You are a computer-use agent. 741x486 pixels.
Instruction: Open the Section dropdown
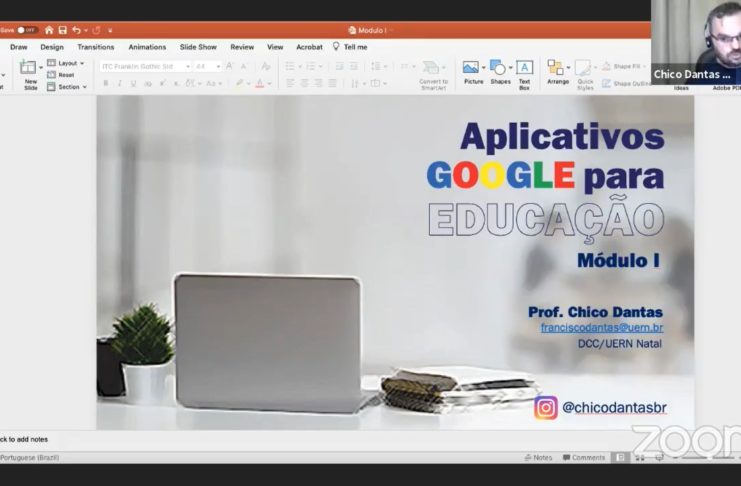point(67,87)
